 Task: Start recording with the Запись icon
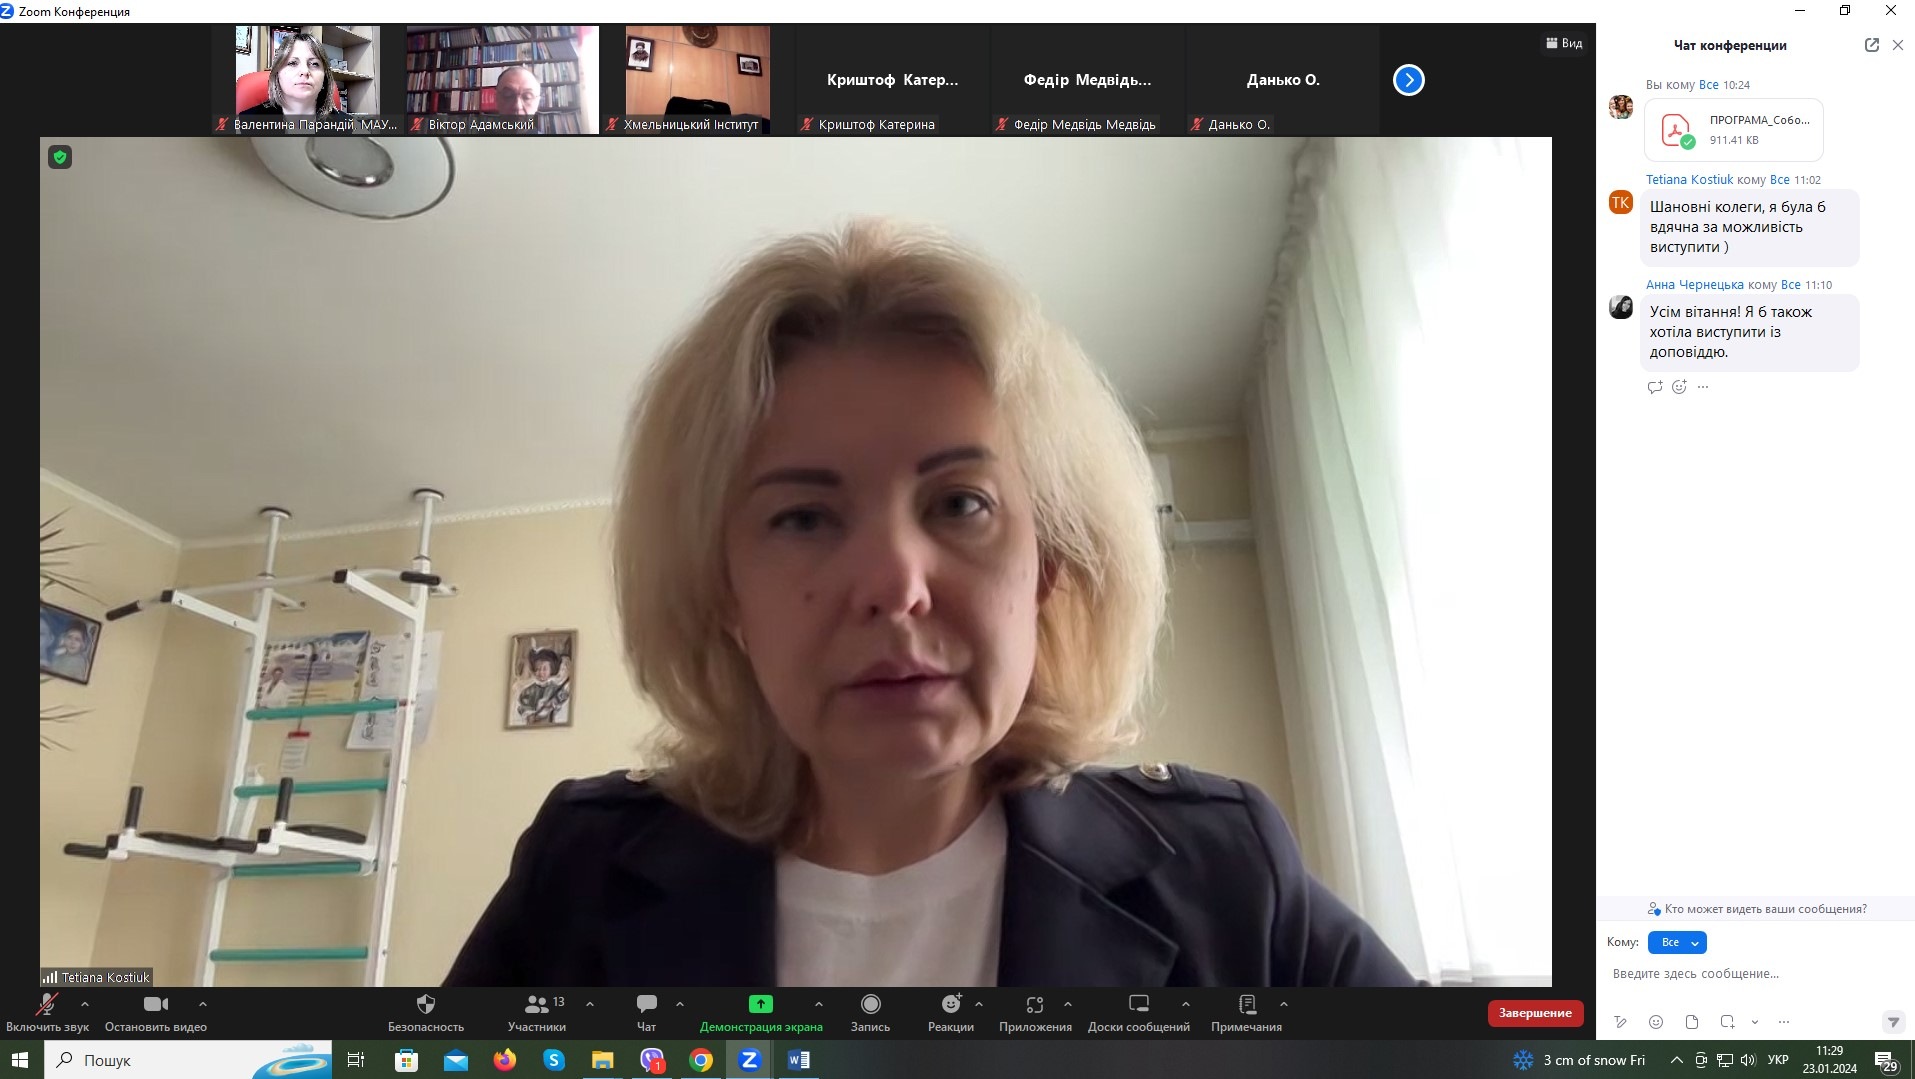[870, 1005]
